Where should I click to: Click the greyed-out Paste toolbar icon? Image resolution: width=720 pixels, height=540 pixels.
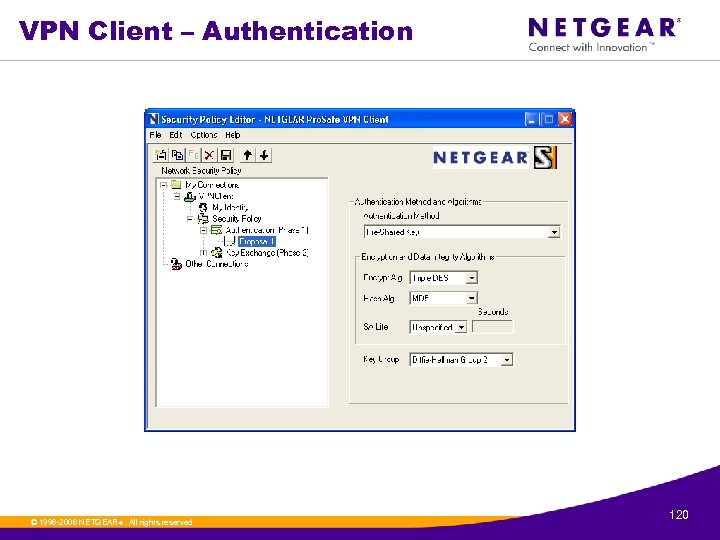[x=193, y=155]
